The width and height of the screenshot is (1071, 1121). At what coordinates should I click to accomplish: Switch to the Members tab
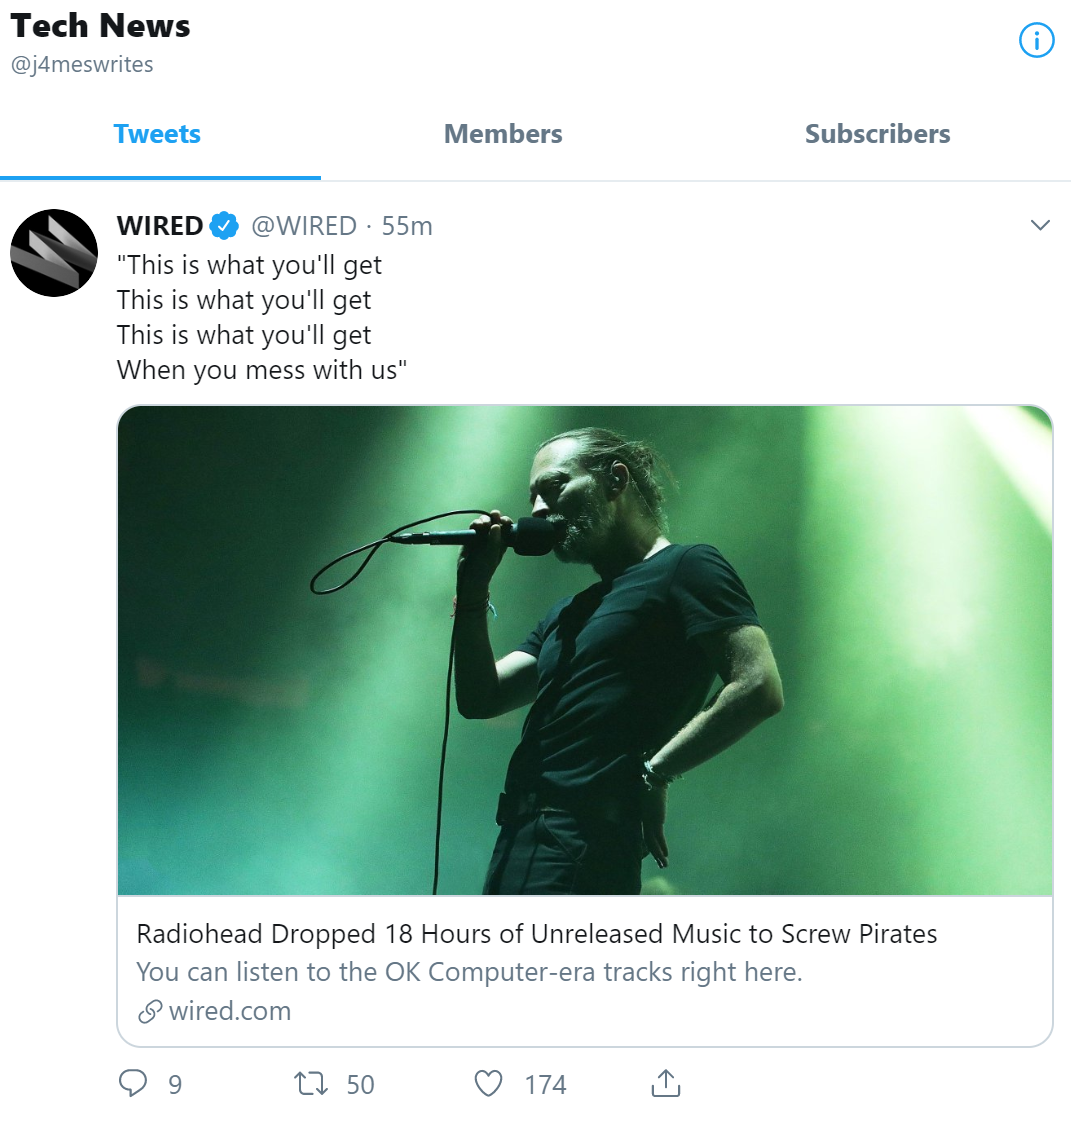503,134
